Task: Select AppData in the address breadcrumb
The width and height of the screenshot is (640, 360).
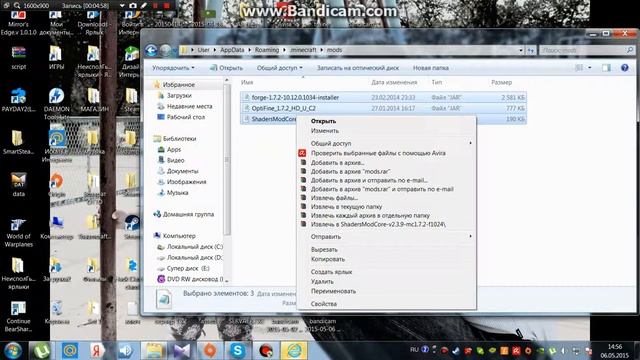Action: (x=232, y=50)
